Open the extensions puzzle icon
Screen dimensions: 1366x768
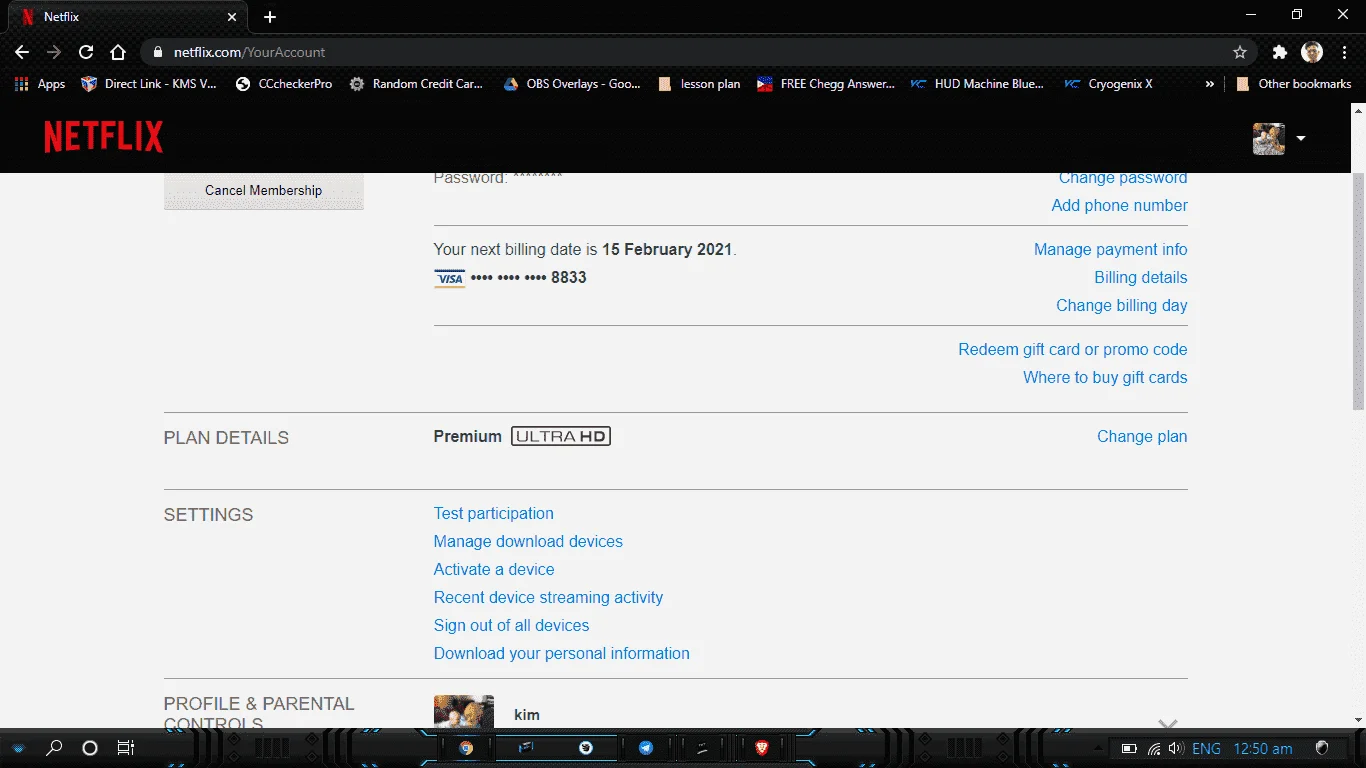point(1280,52)
